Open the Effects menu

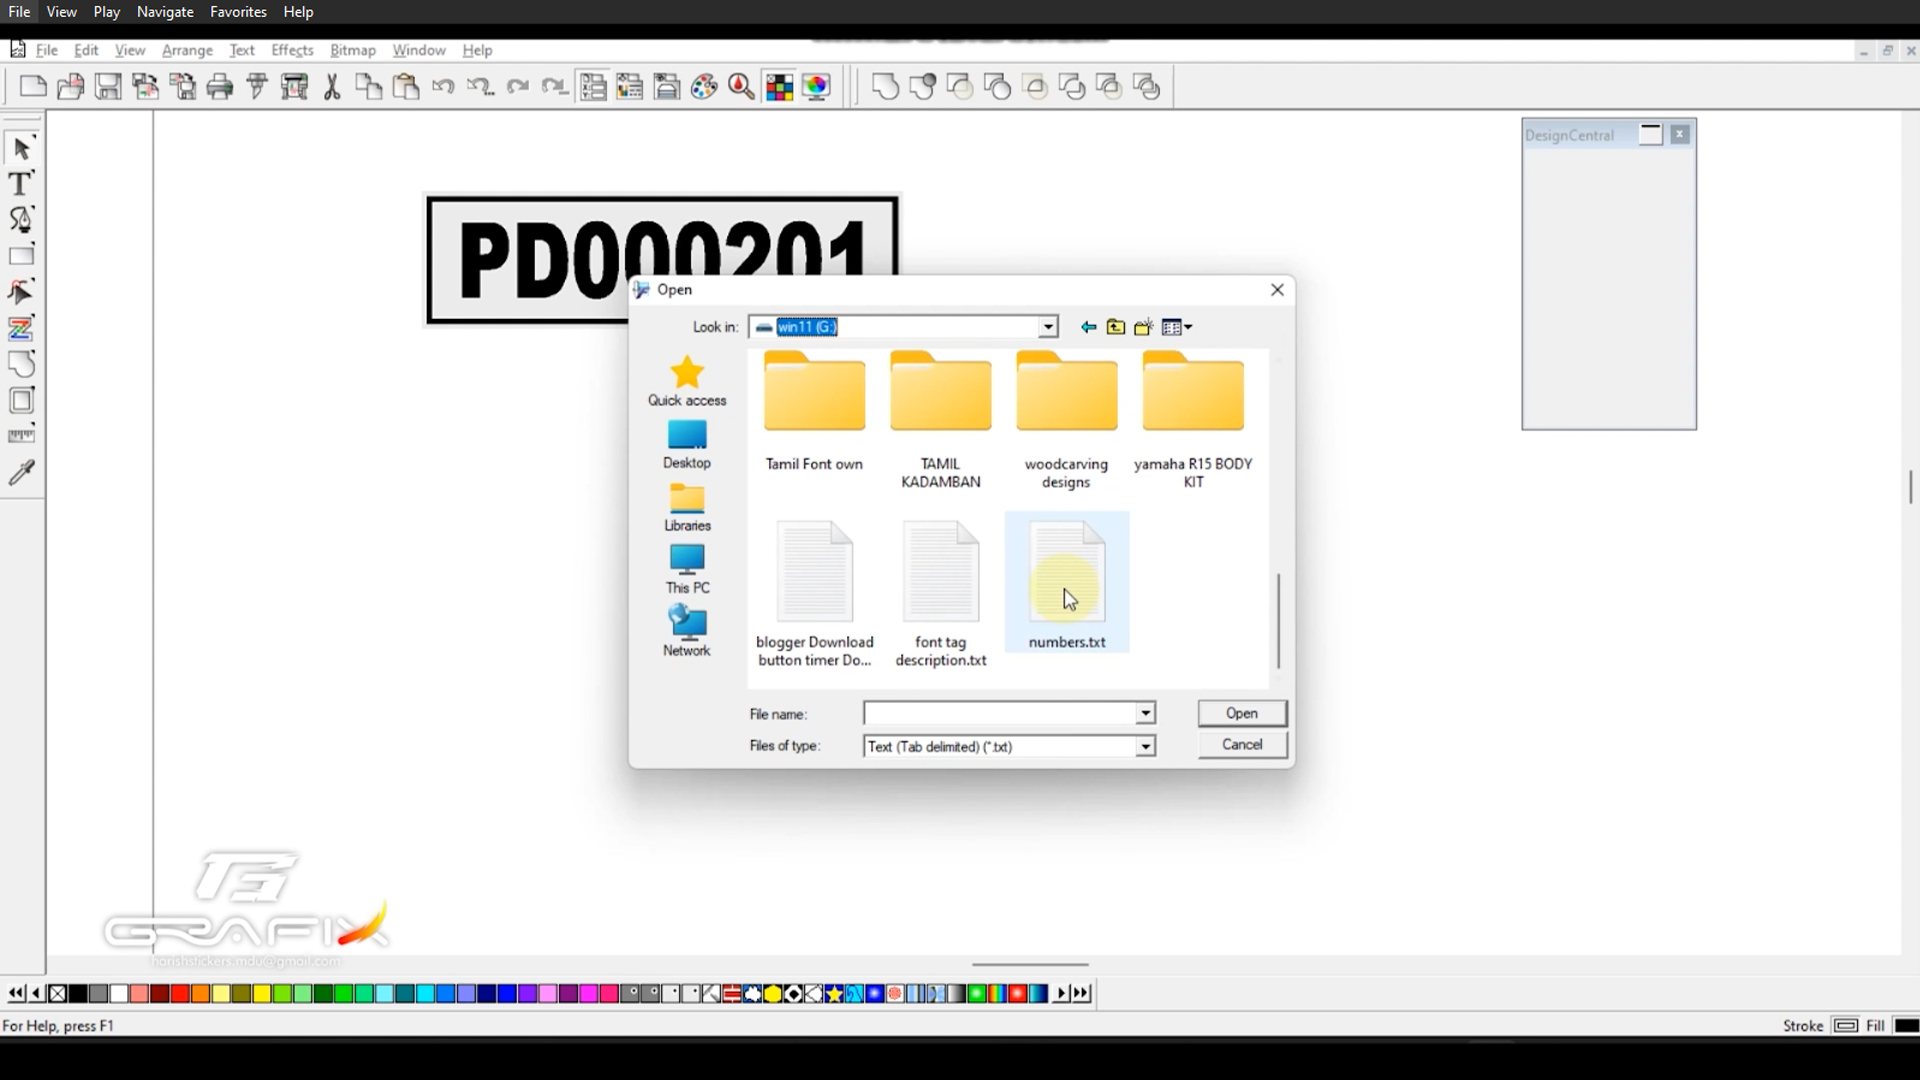point(292,50)
